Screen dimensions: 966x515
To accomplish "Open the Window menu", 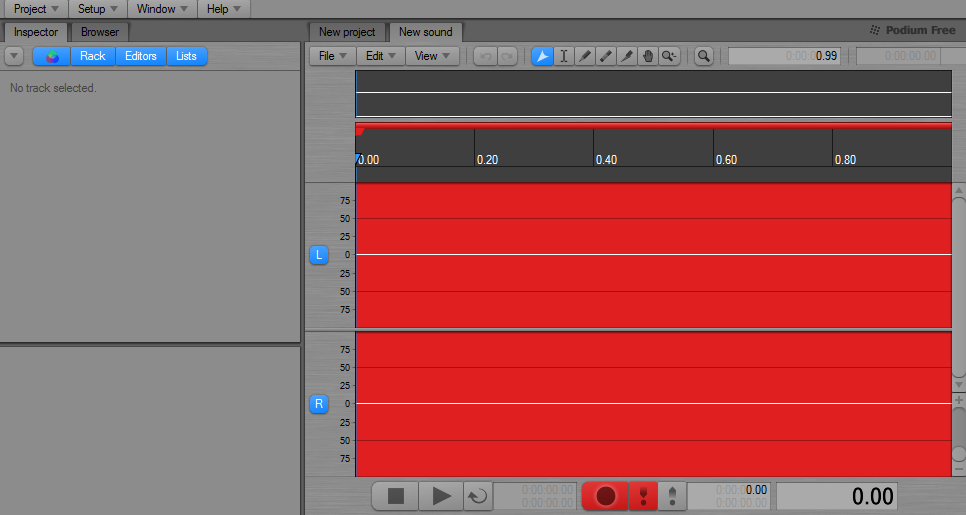I will [x=162, y=9].
